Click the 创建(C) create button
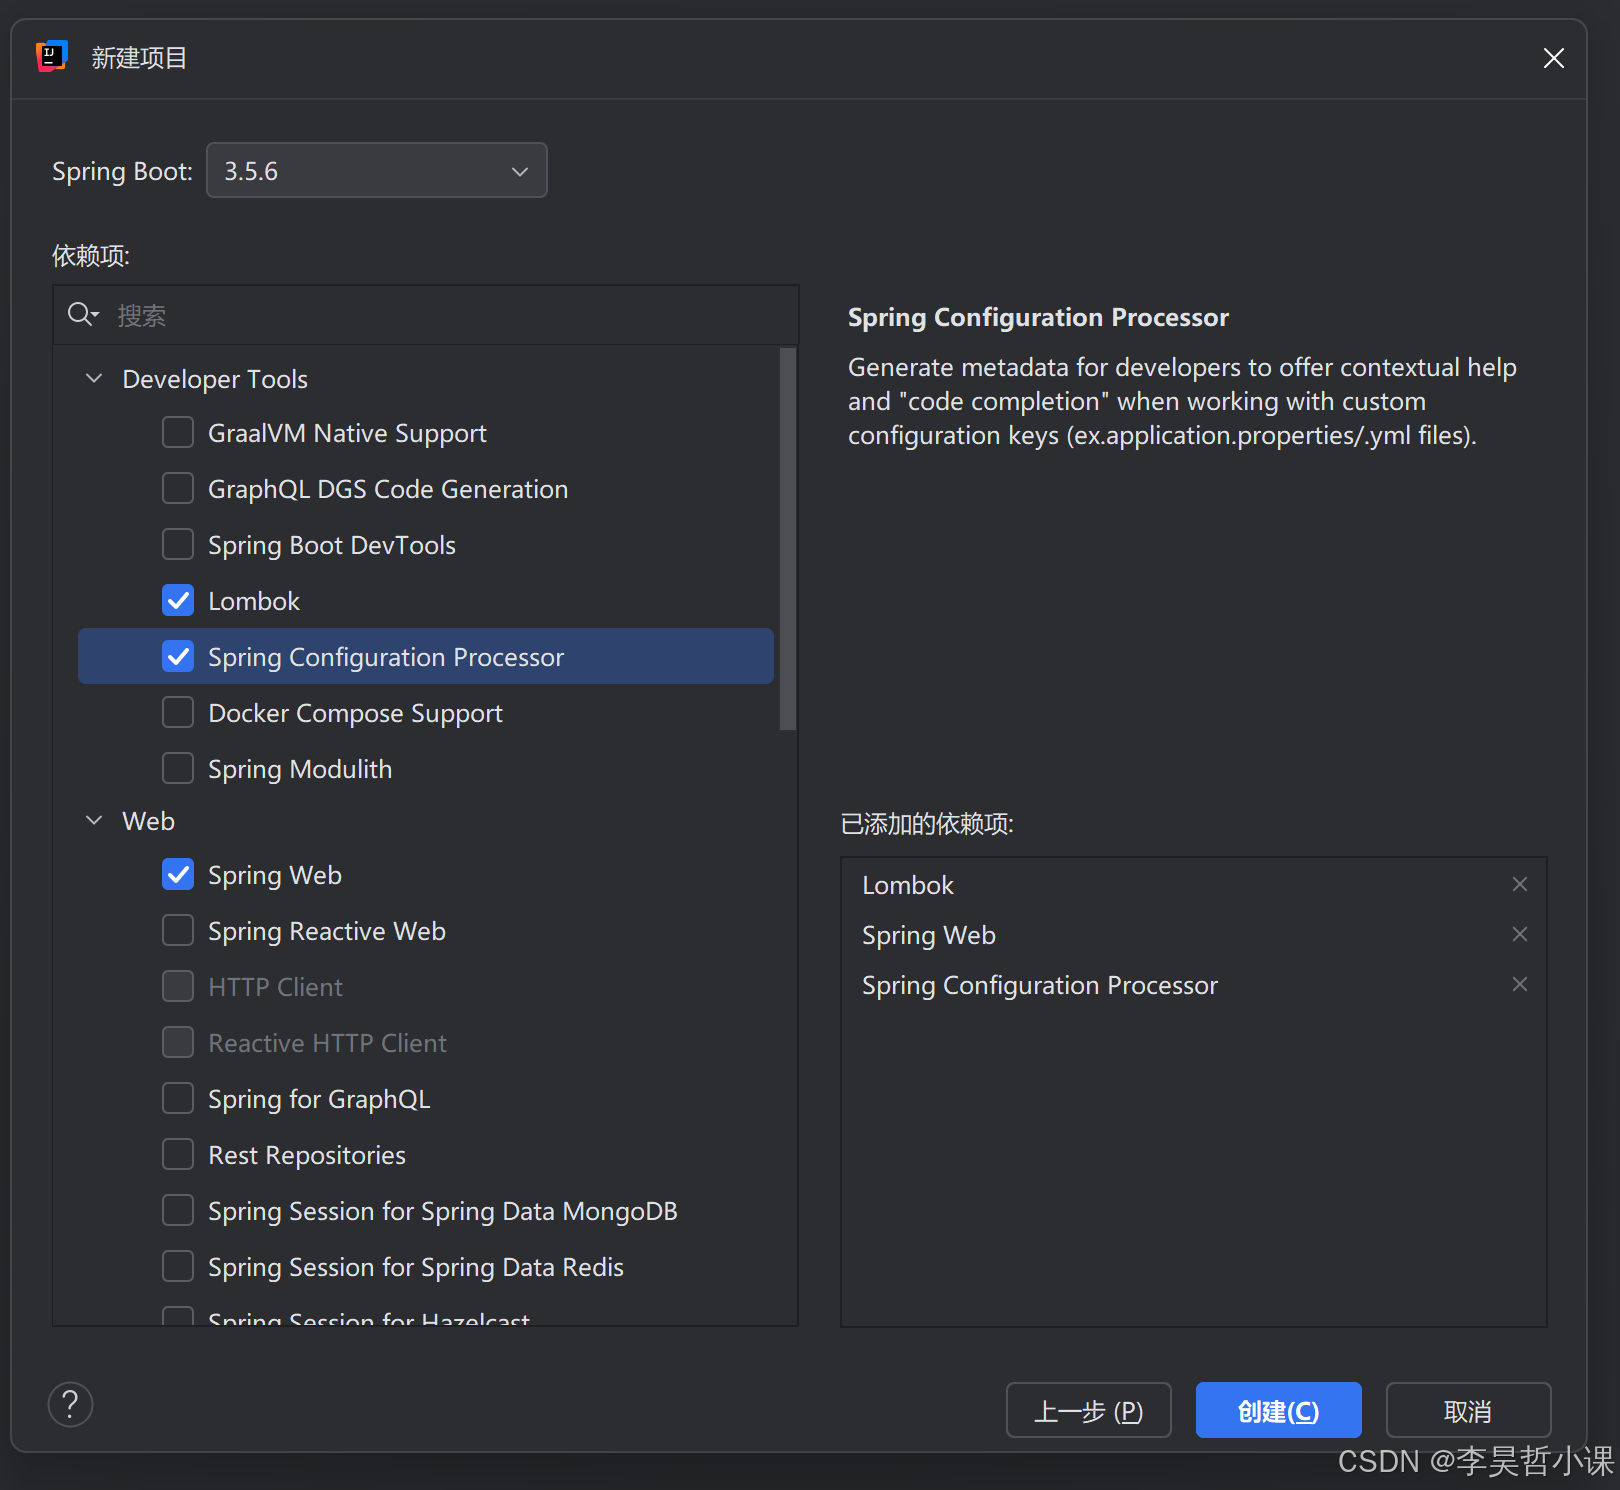Viewport: 1620px width, 1490px height. [1278, 1410]
